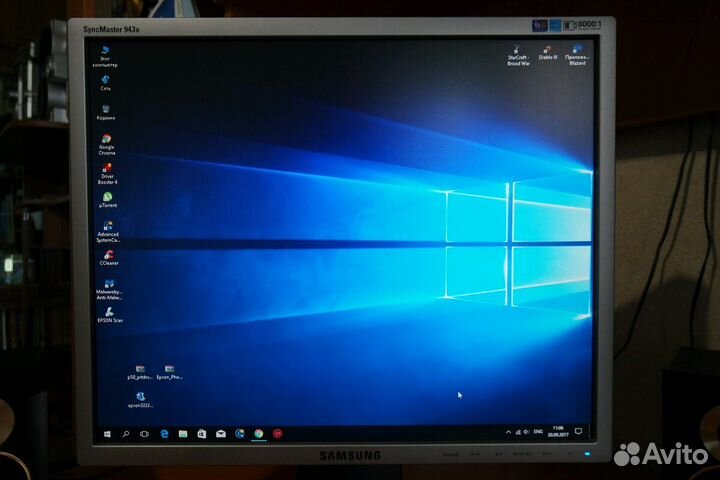Click the StarCraft Brood War shortcut

518,48
